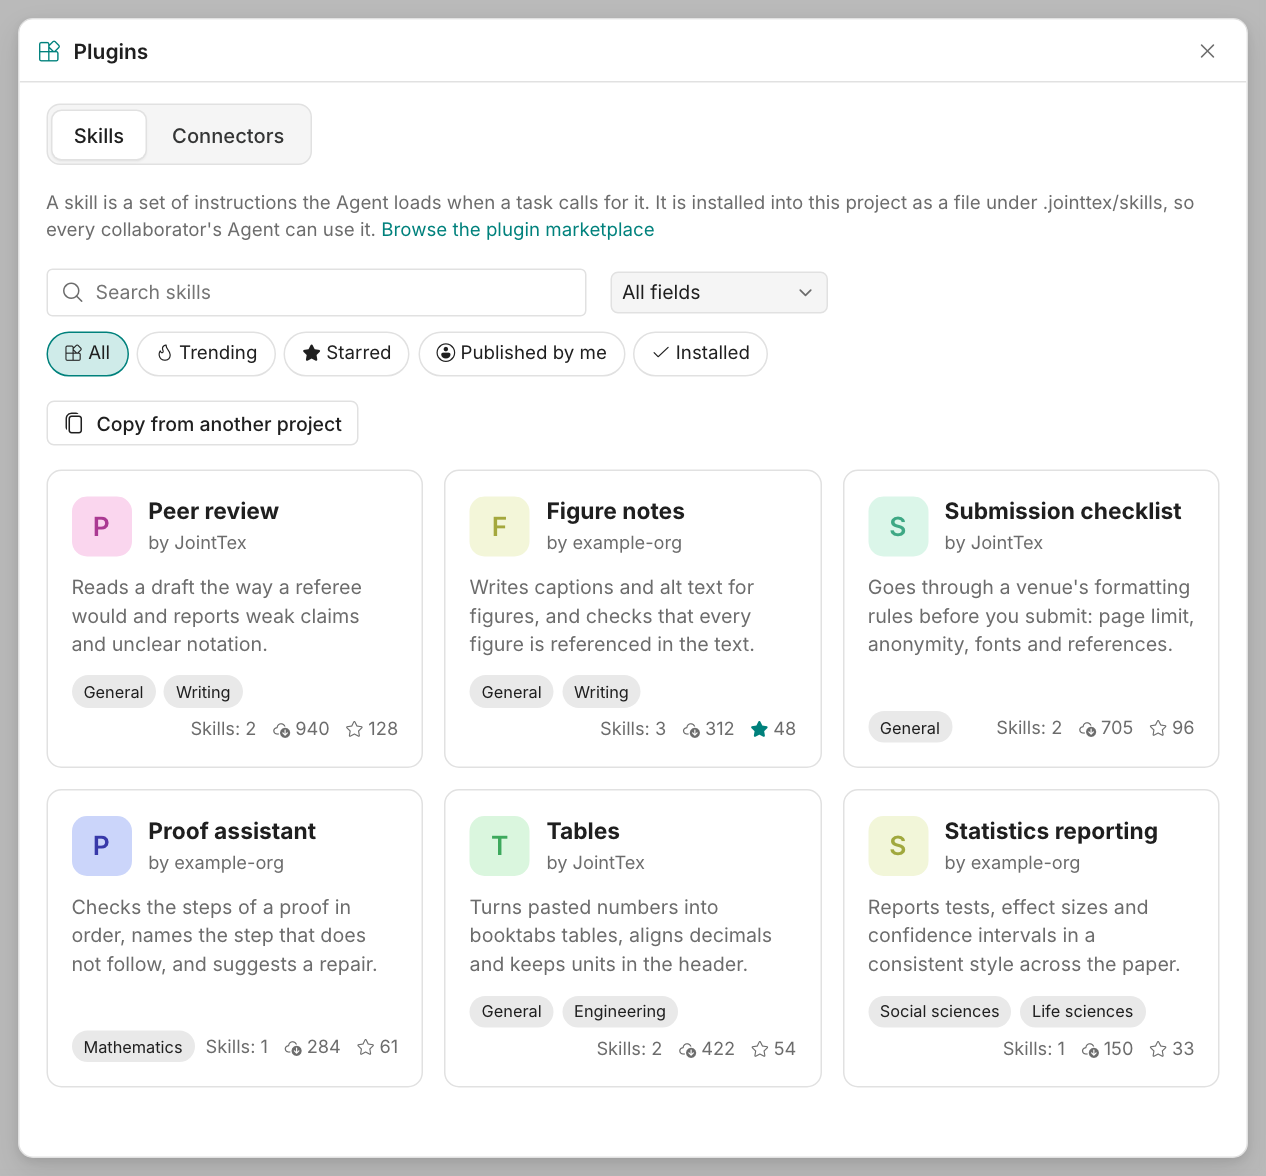
Task: Click the Plugins icon in dialog header
Action: 49,51
